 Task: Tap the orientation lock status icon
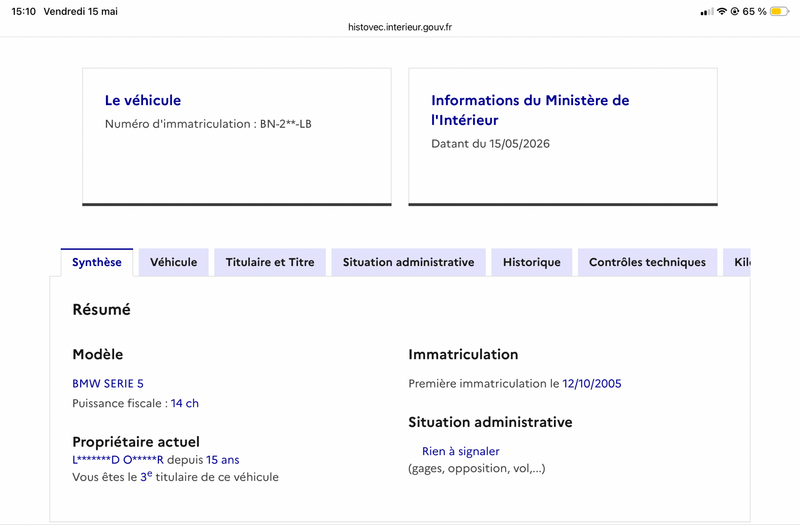pyautogui.click(x=735, y=11)
